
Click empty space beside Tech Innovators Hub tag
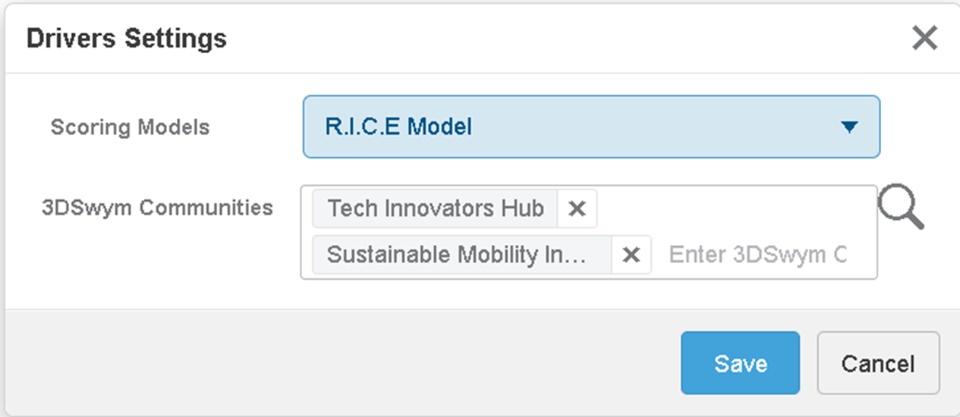[x=730, y=209]
